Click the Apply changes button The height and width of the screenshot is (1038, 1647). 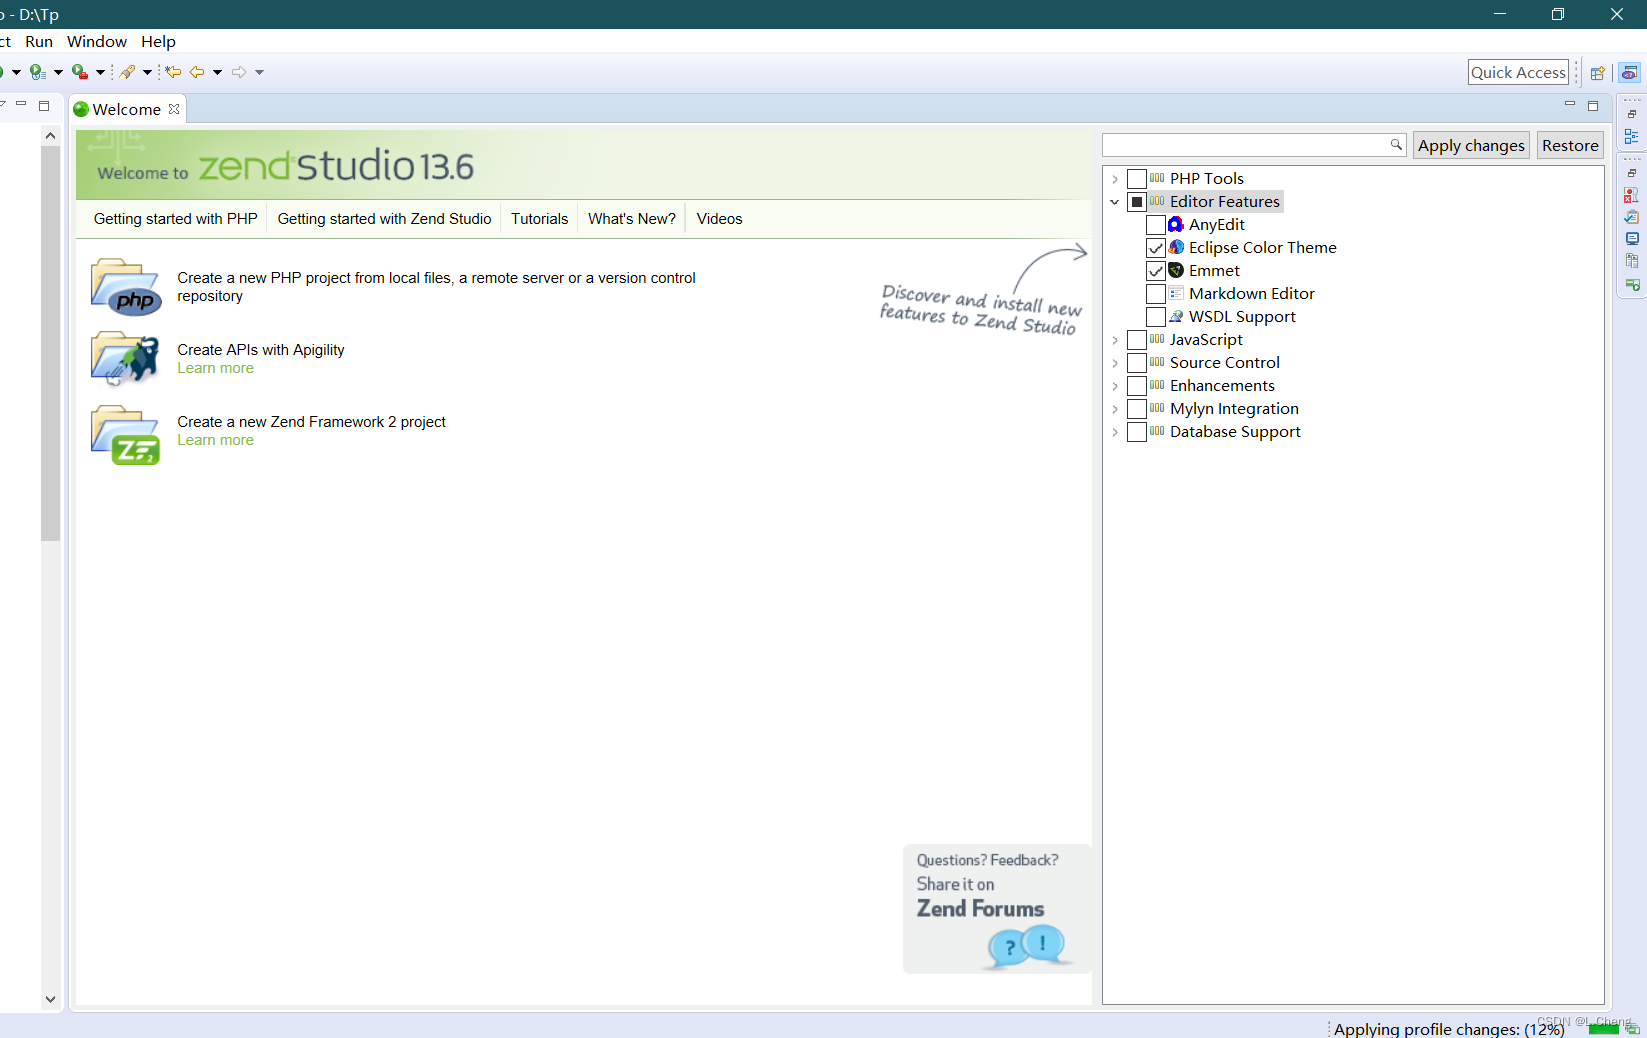1471,146
